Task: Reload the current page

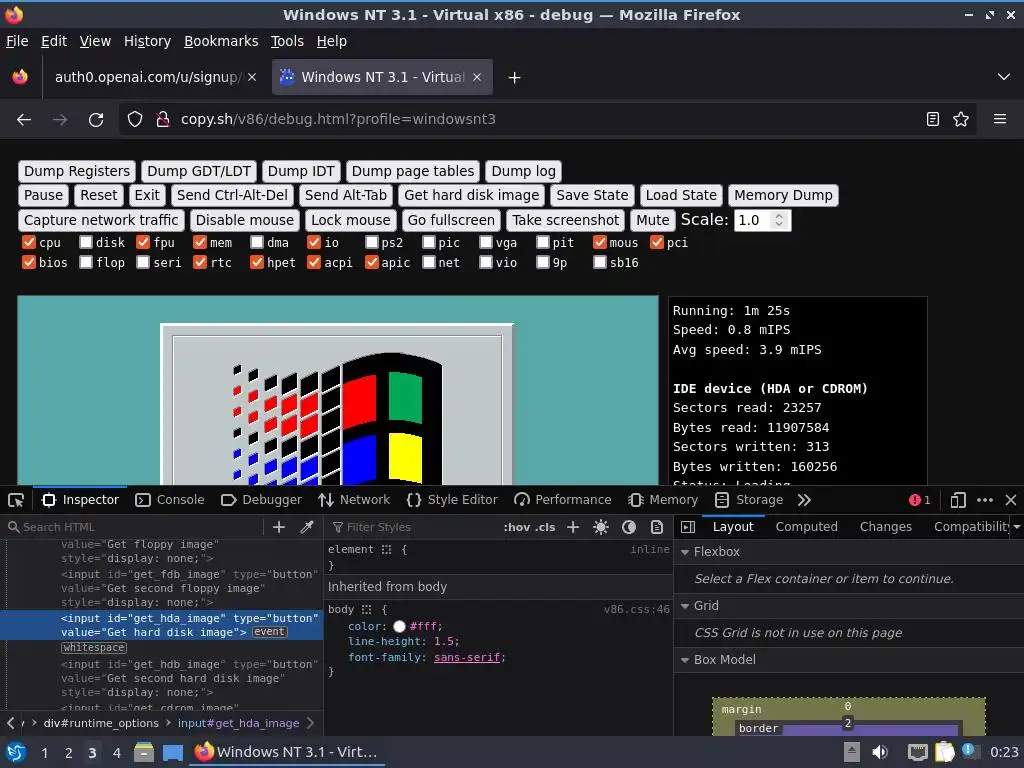Action: (96, 120)
